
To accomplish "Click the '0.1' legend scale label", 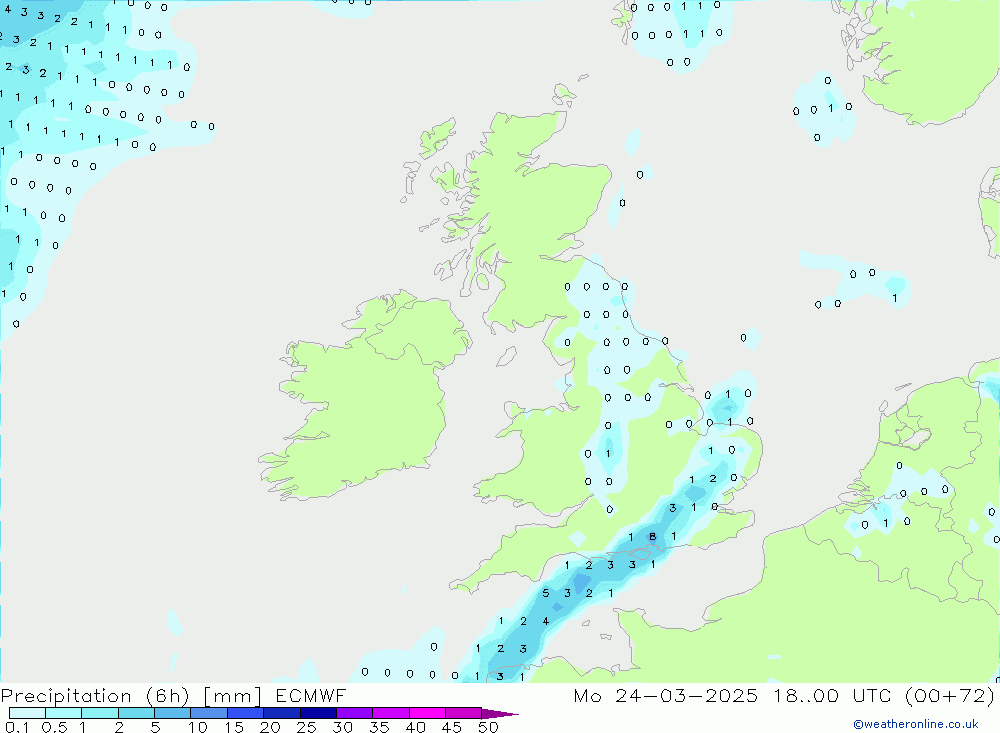I will click(17, 727).
